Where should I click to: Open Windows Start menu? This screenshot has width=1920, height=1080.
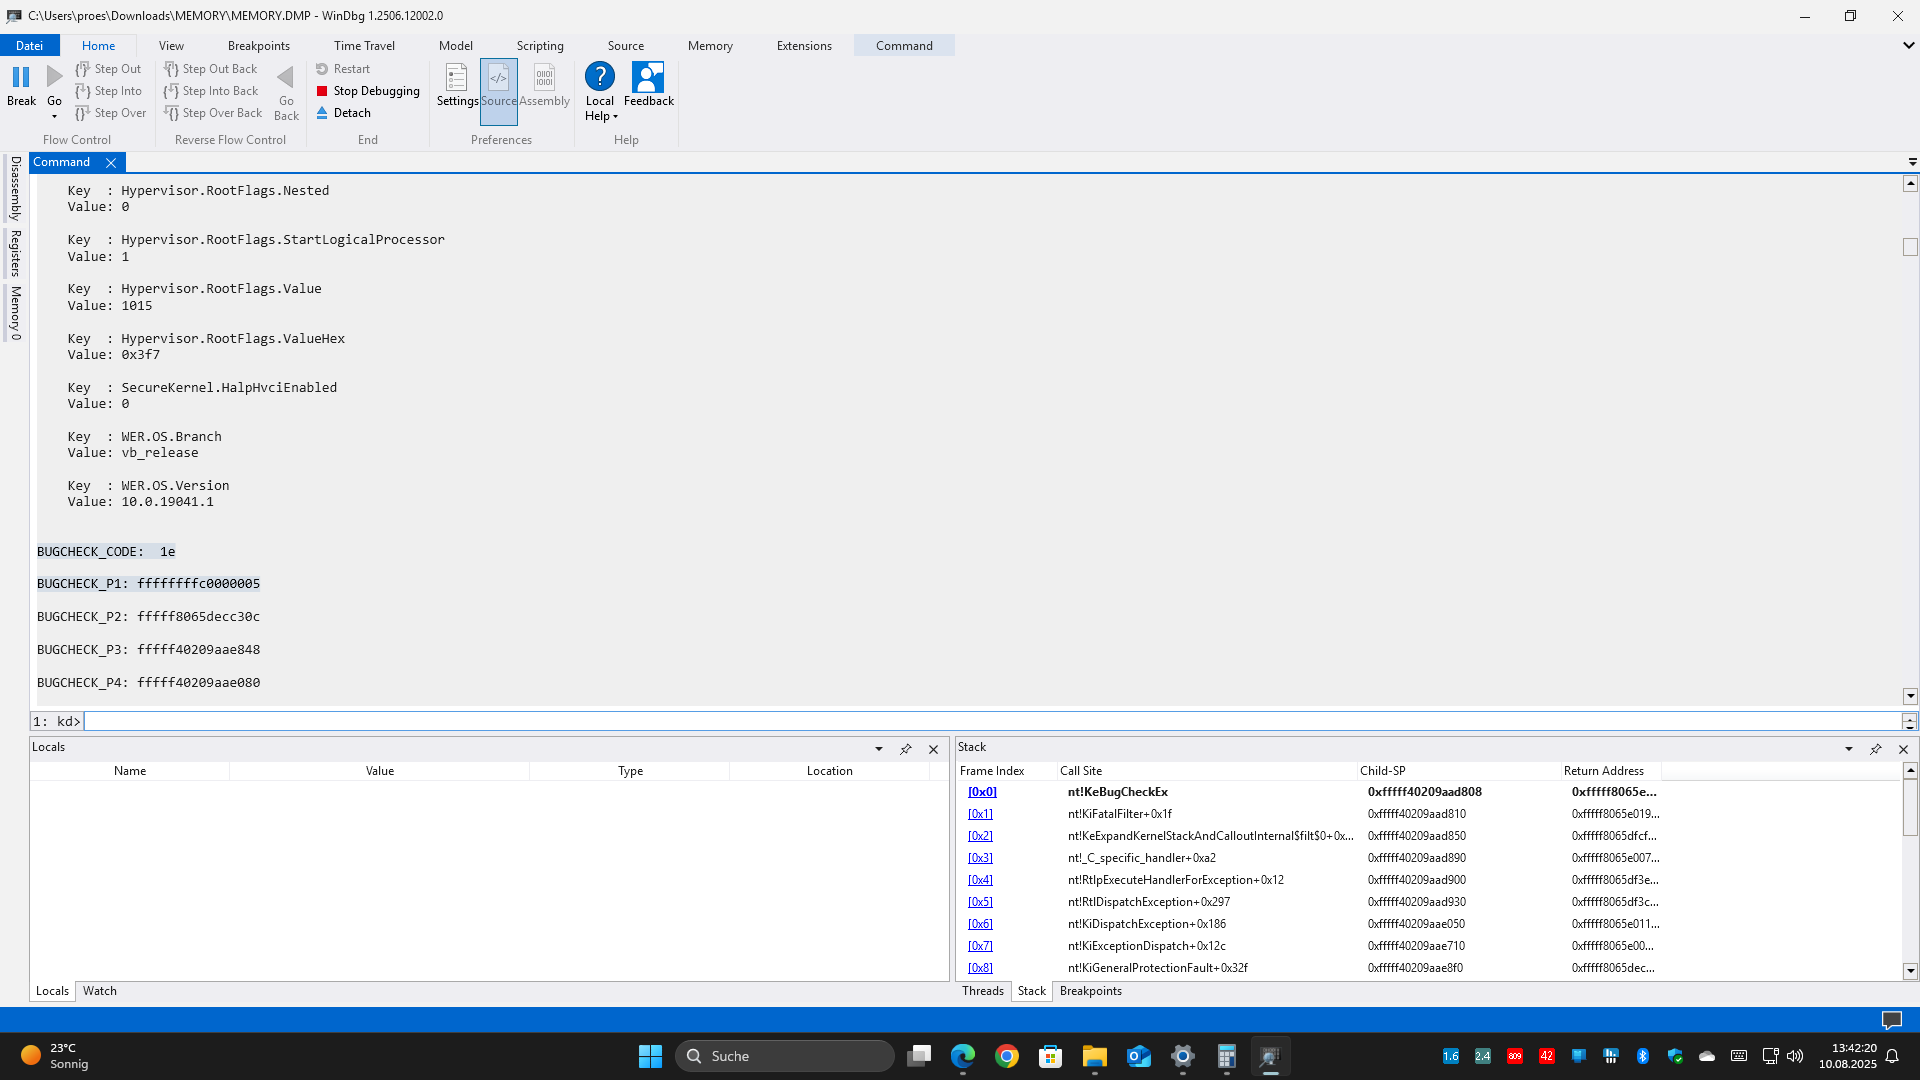pos(650,1056)
